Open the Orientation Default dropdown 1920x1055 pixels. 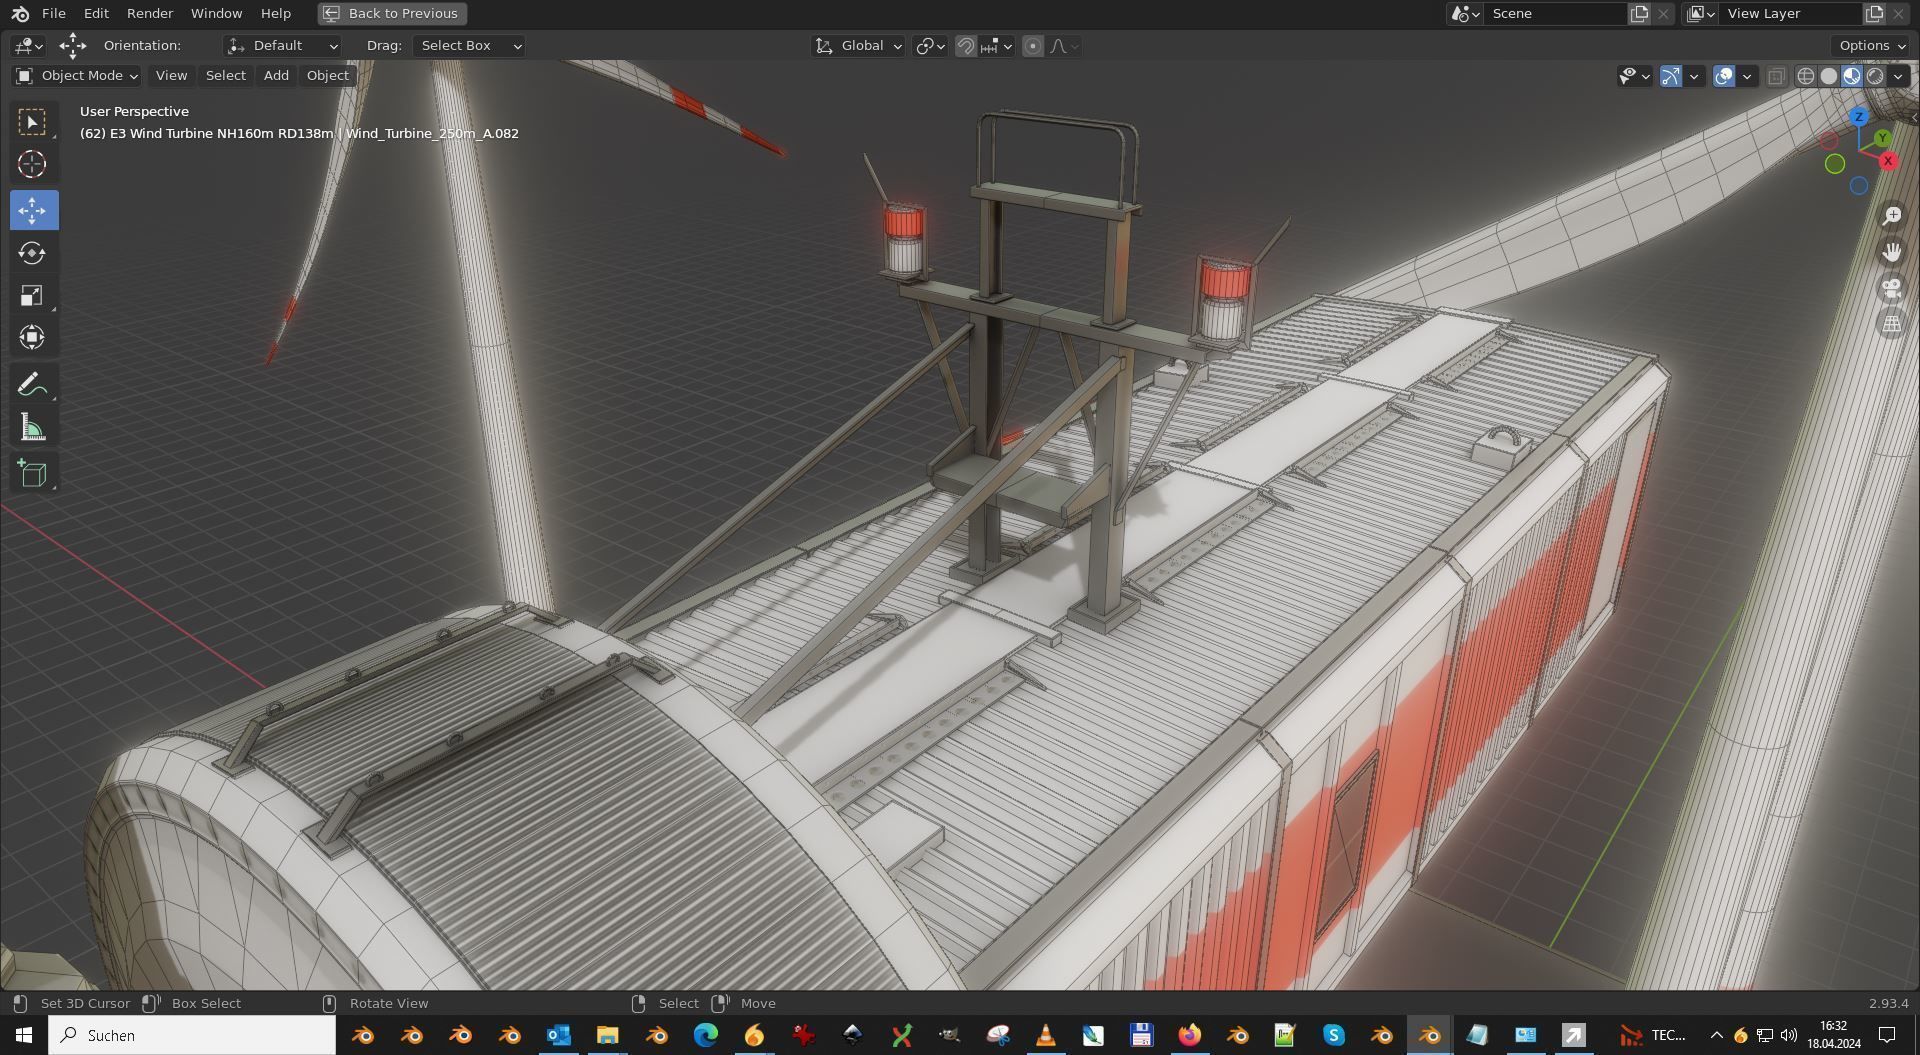pyautogui.click(x=282, y=46)
